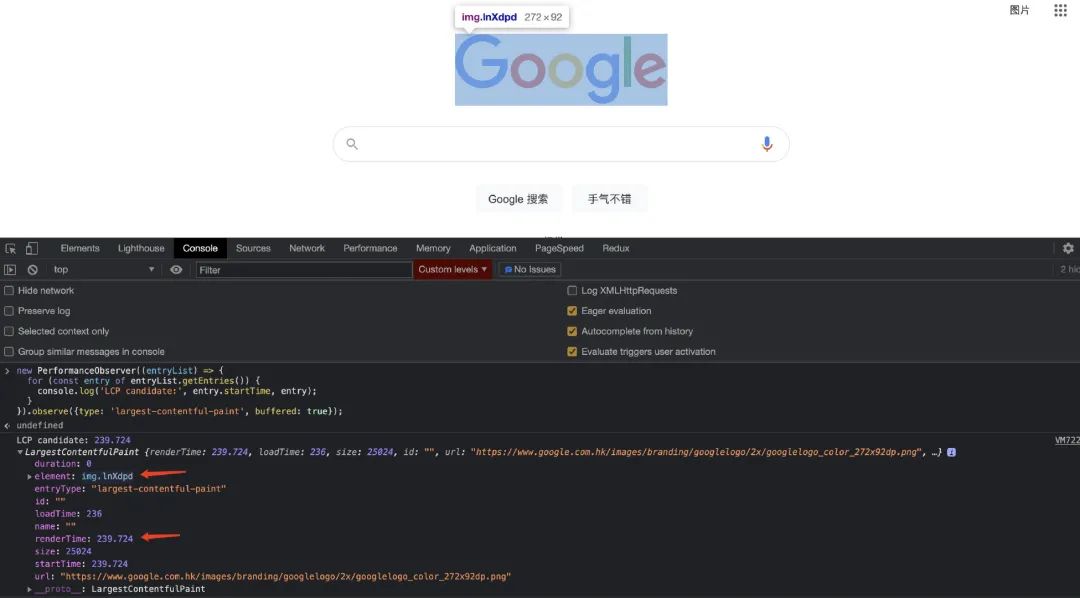Image resolution: width=1080 pixels, height=598 pixels.
Task: Open DevTools settings gear
Action: pos(1068,249)
